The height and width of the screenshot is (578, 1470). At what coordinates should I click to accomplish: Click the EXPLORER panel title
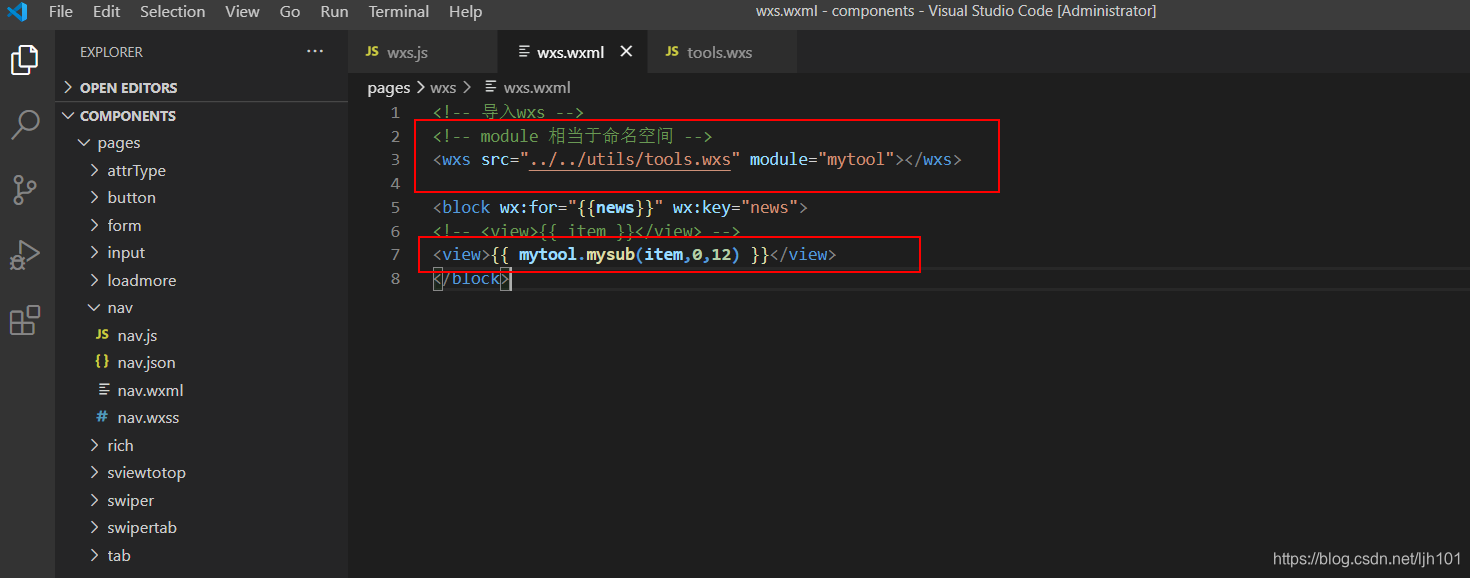tap(111, 52)
